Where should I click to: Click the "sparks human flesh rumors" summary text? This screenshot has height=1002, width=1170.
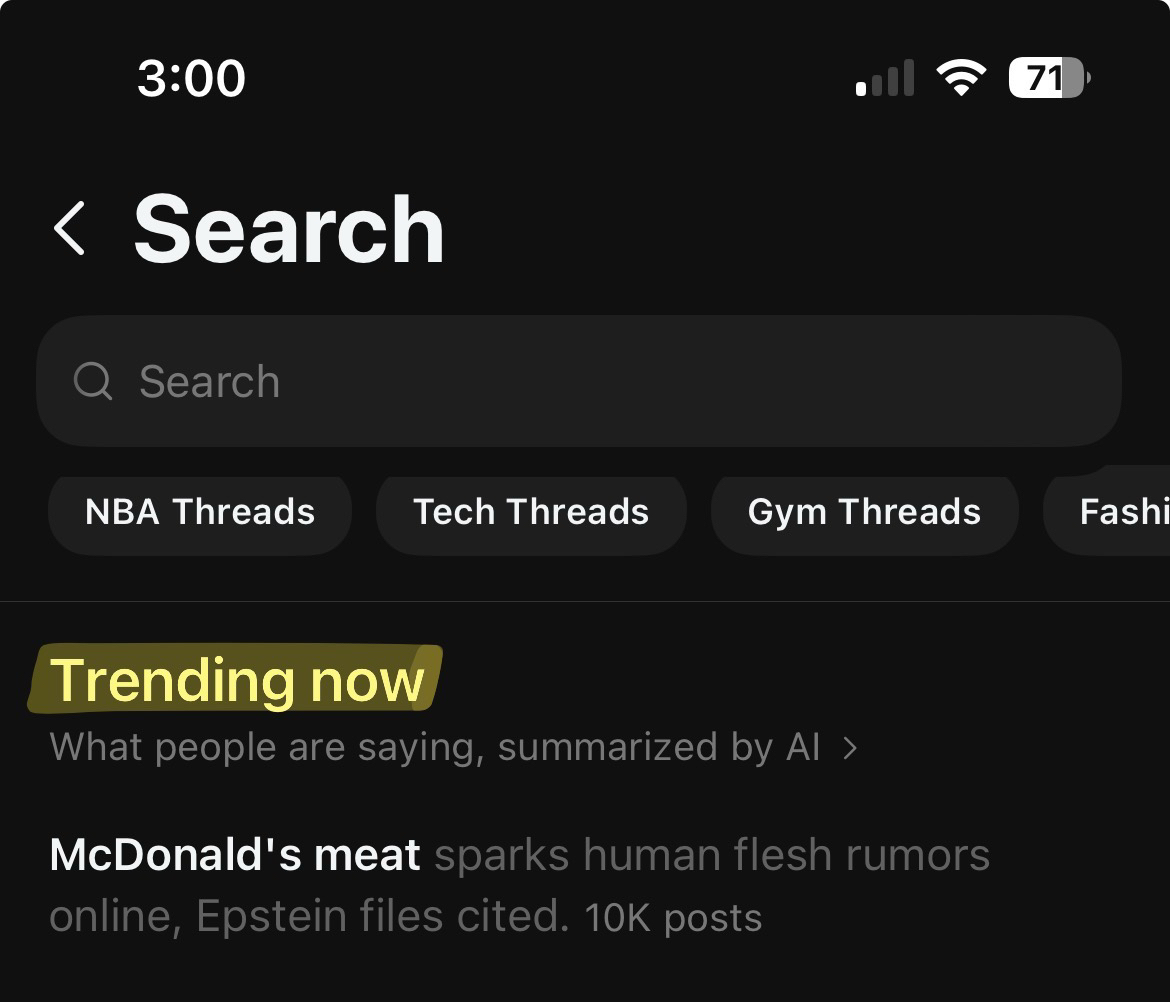tap(711, 856)
